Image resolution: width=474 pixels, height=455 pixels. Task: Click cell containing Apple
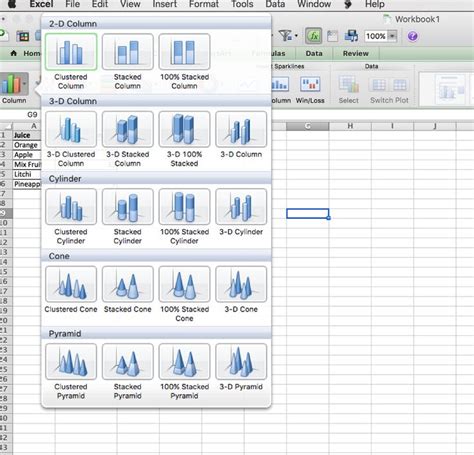pos(27,155)
